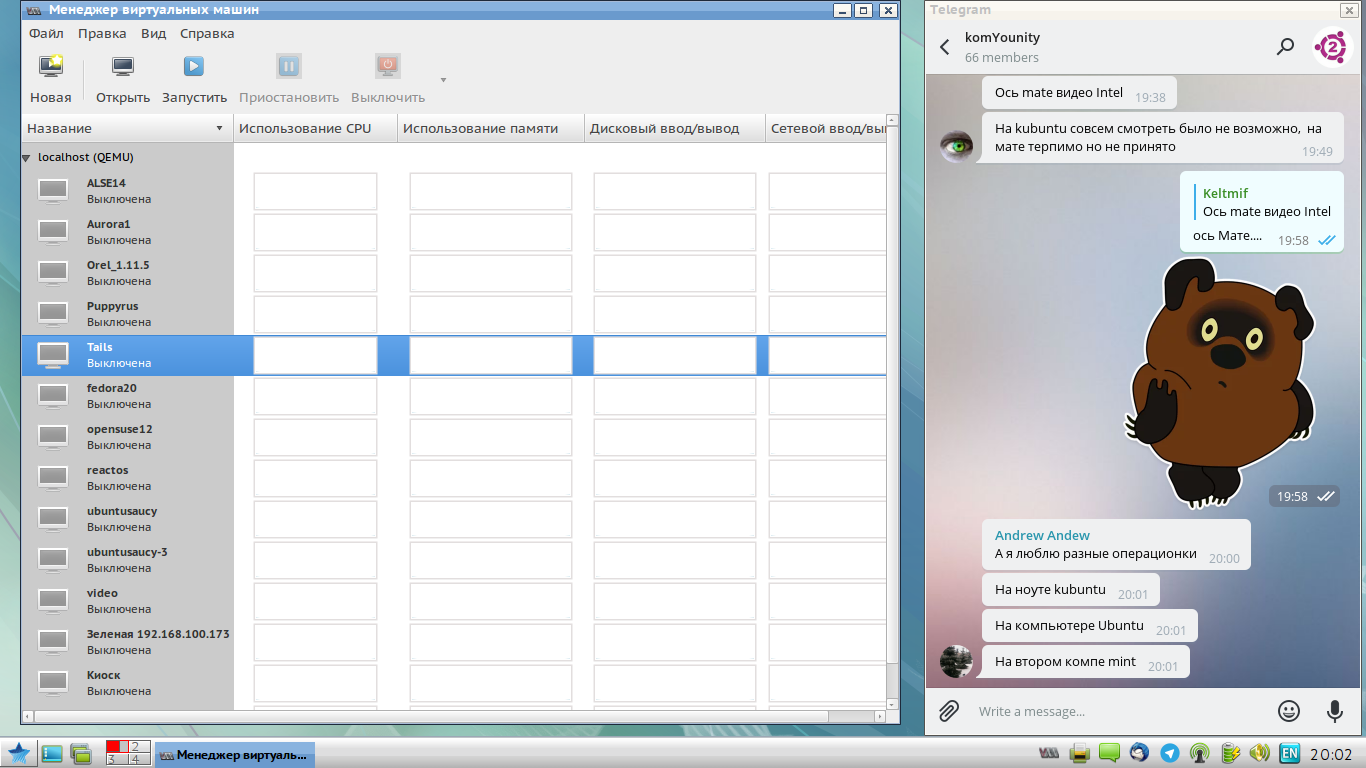The width and height of the screenshot is (1366, 768).
Task: Click the video VM monitor icon
Action: 53,601
